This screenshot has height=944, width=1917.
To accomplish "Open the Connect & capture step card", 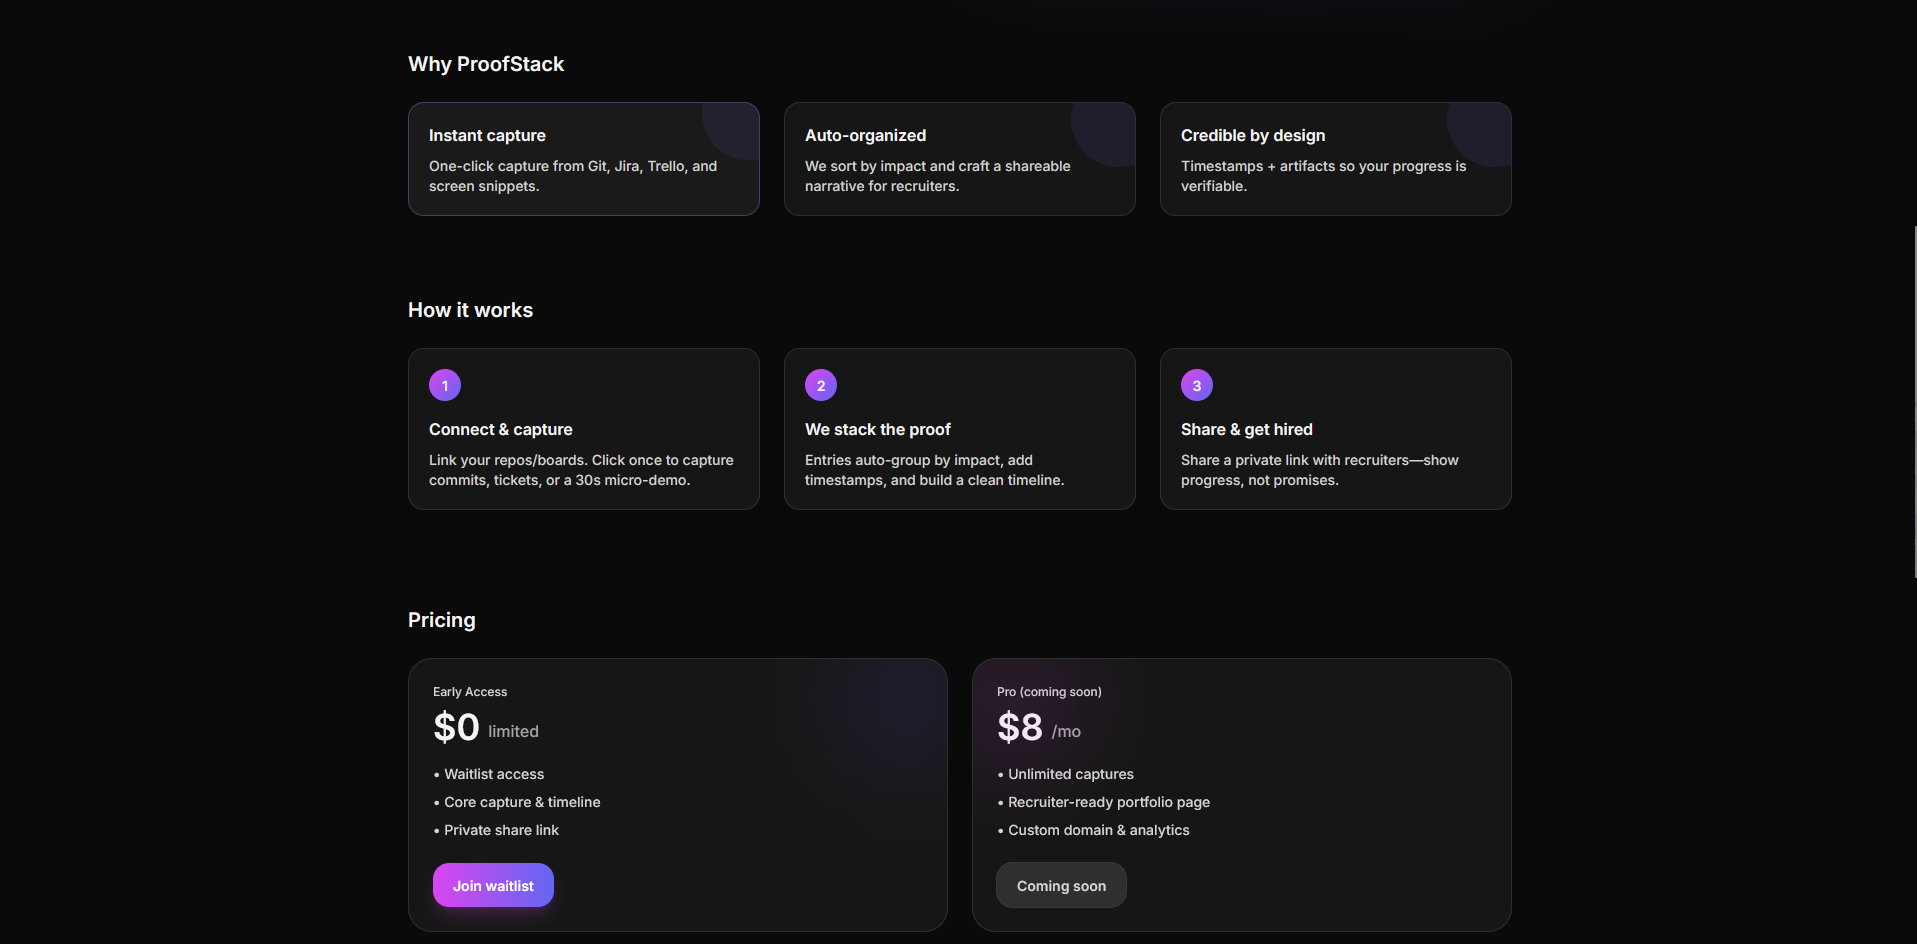I will (x=583, y=428).
